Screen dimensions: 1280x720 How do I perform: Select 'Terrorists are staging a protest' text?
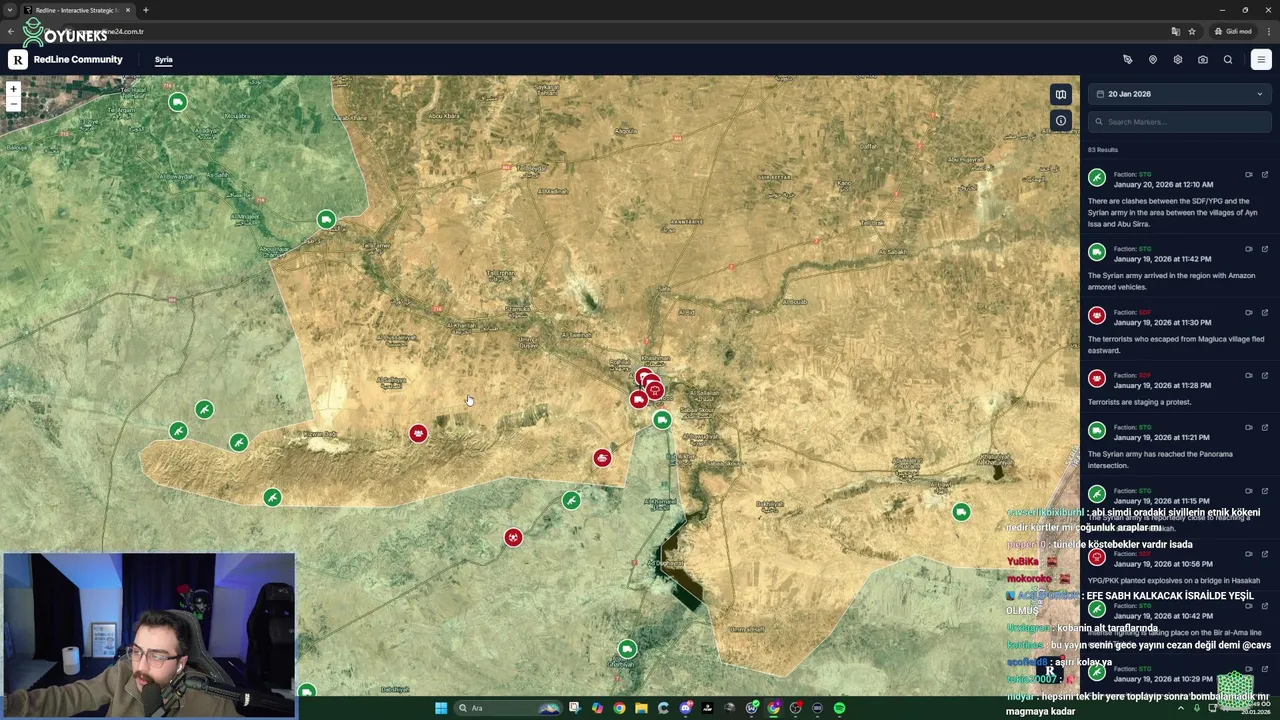coord(1139,402)
